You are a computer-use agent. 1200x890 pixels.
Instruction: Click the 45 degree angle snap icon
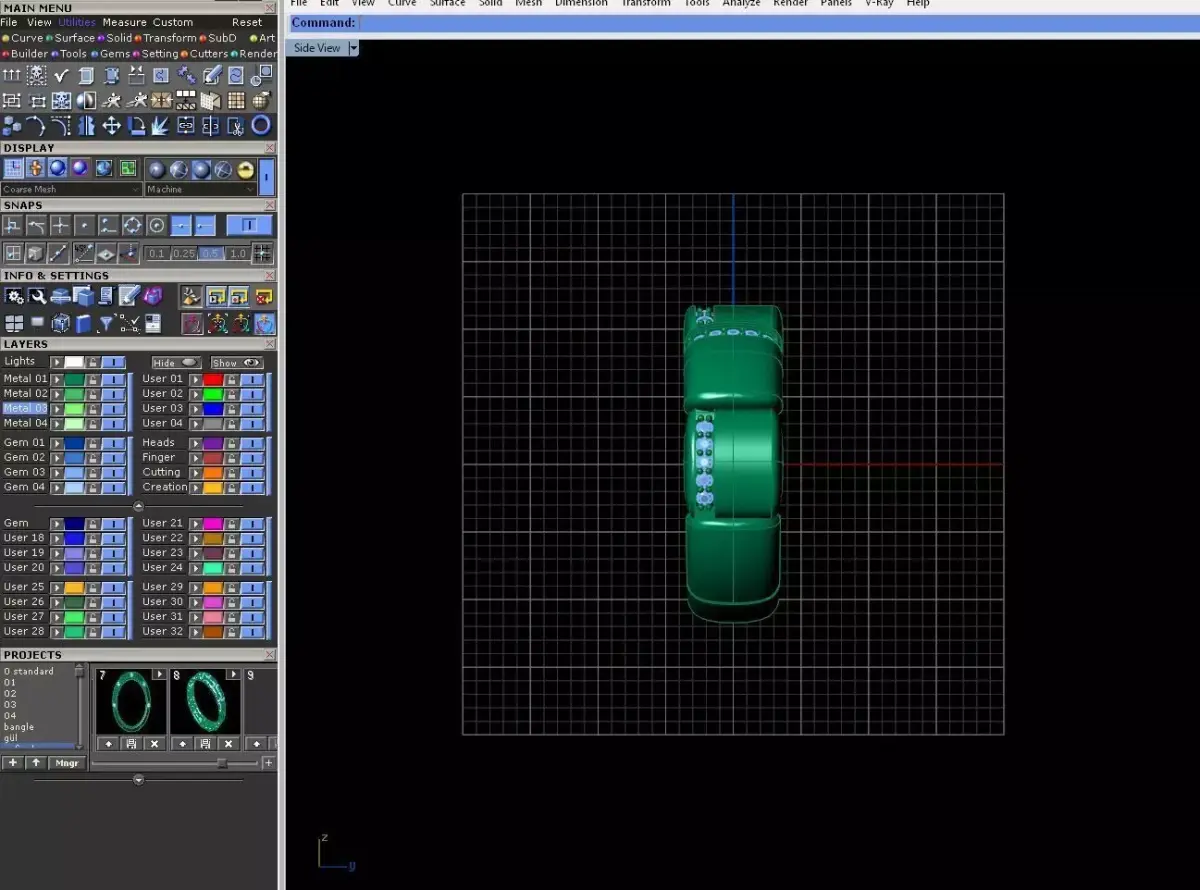(x=84, y=253)
